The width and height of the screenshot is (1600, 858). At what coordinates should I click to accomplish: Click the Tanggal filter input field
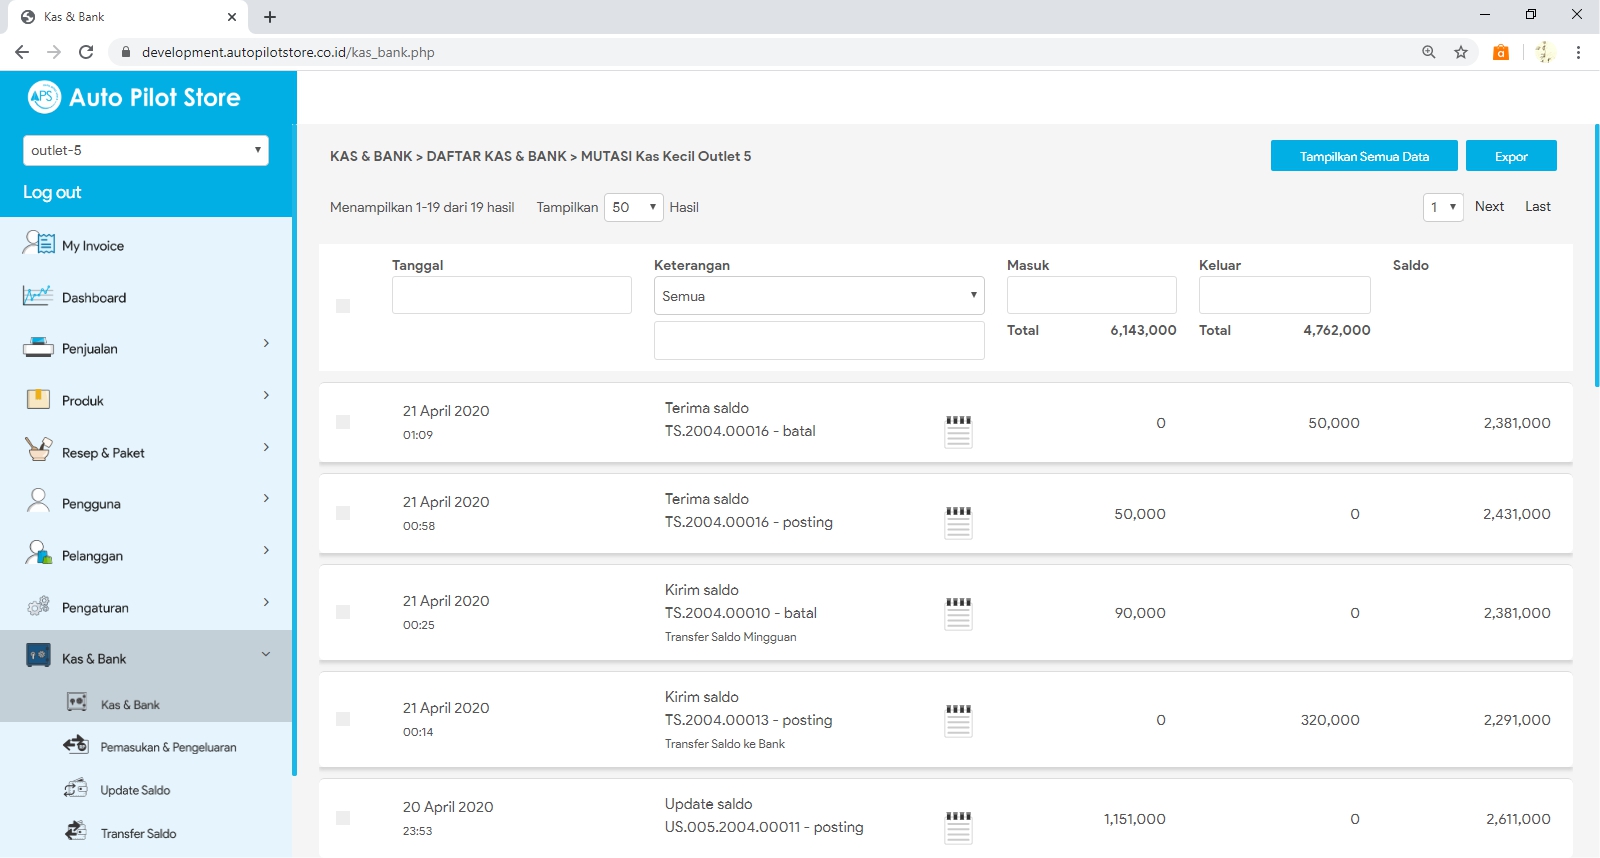[x=511, y=296]
